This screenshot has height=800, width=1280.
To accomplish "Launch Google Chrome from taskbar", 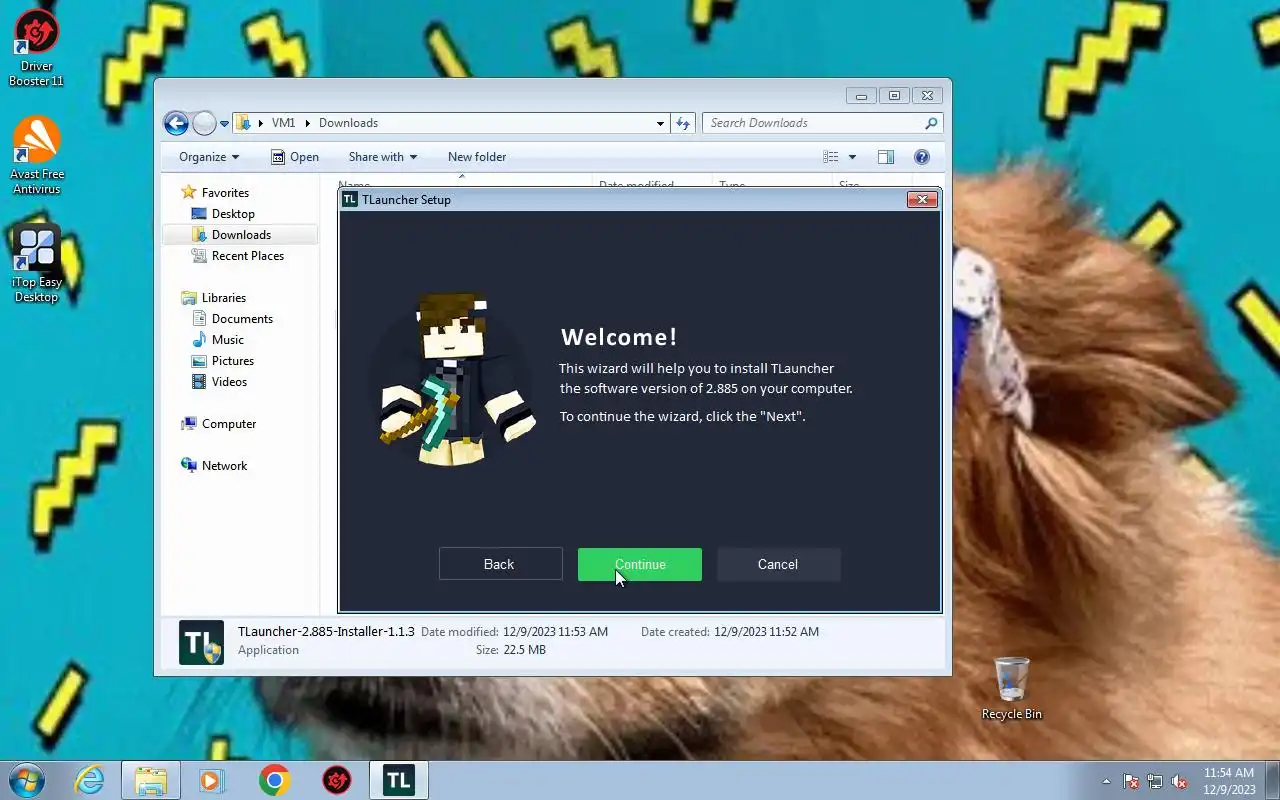I will tap(275, 780).
